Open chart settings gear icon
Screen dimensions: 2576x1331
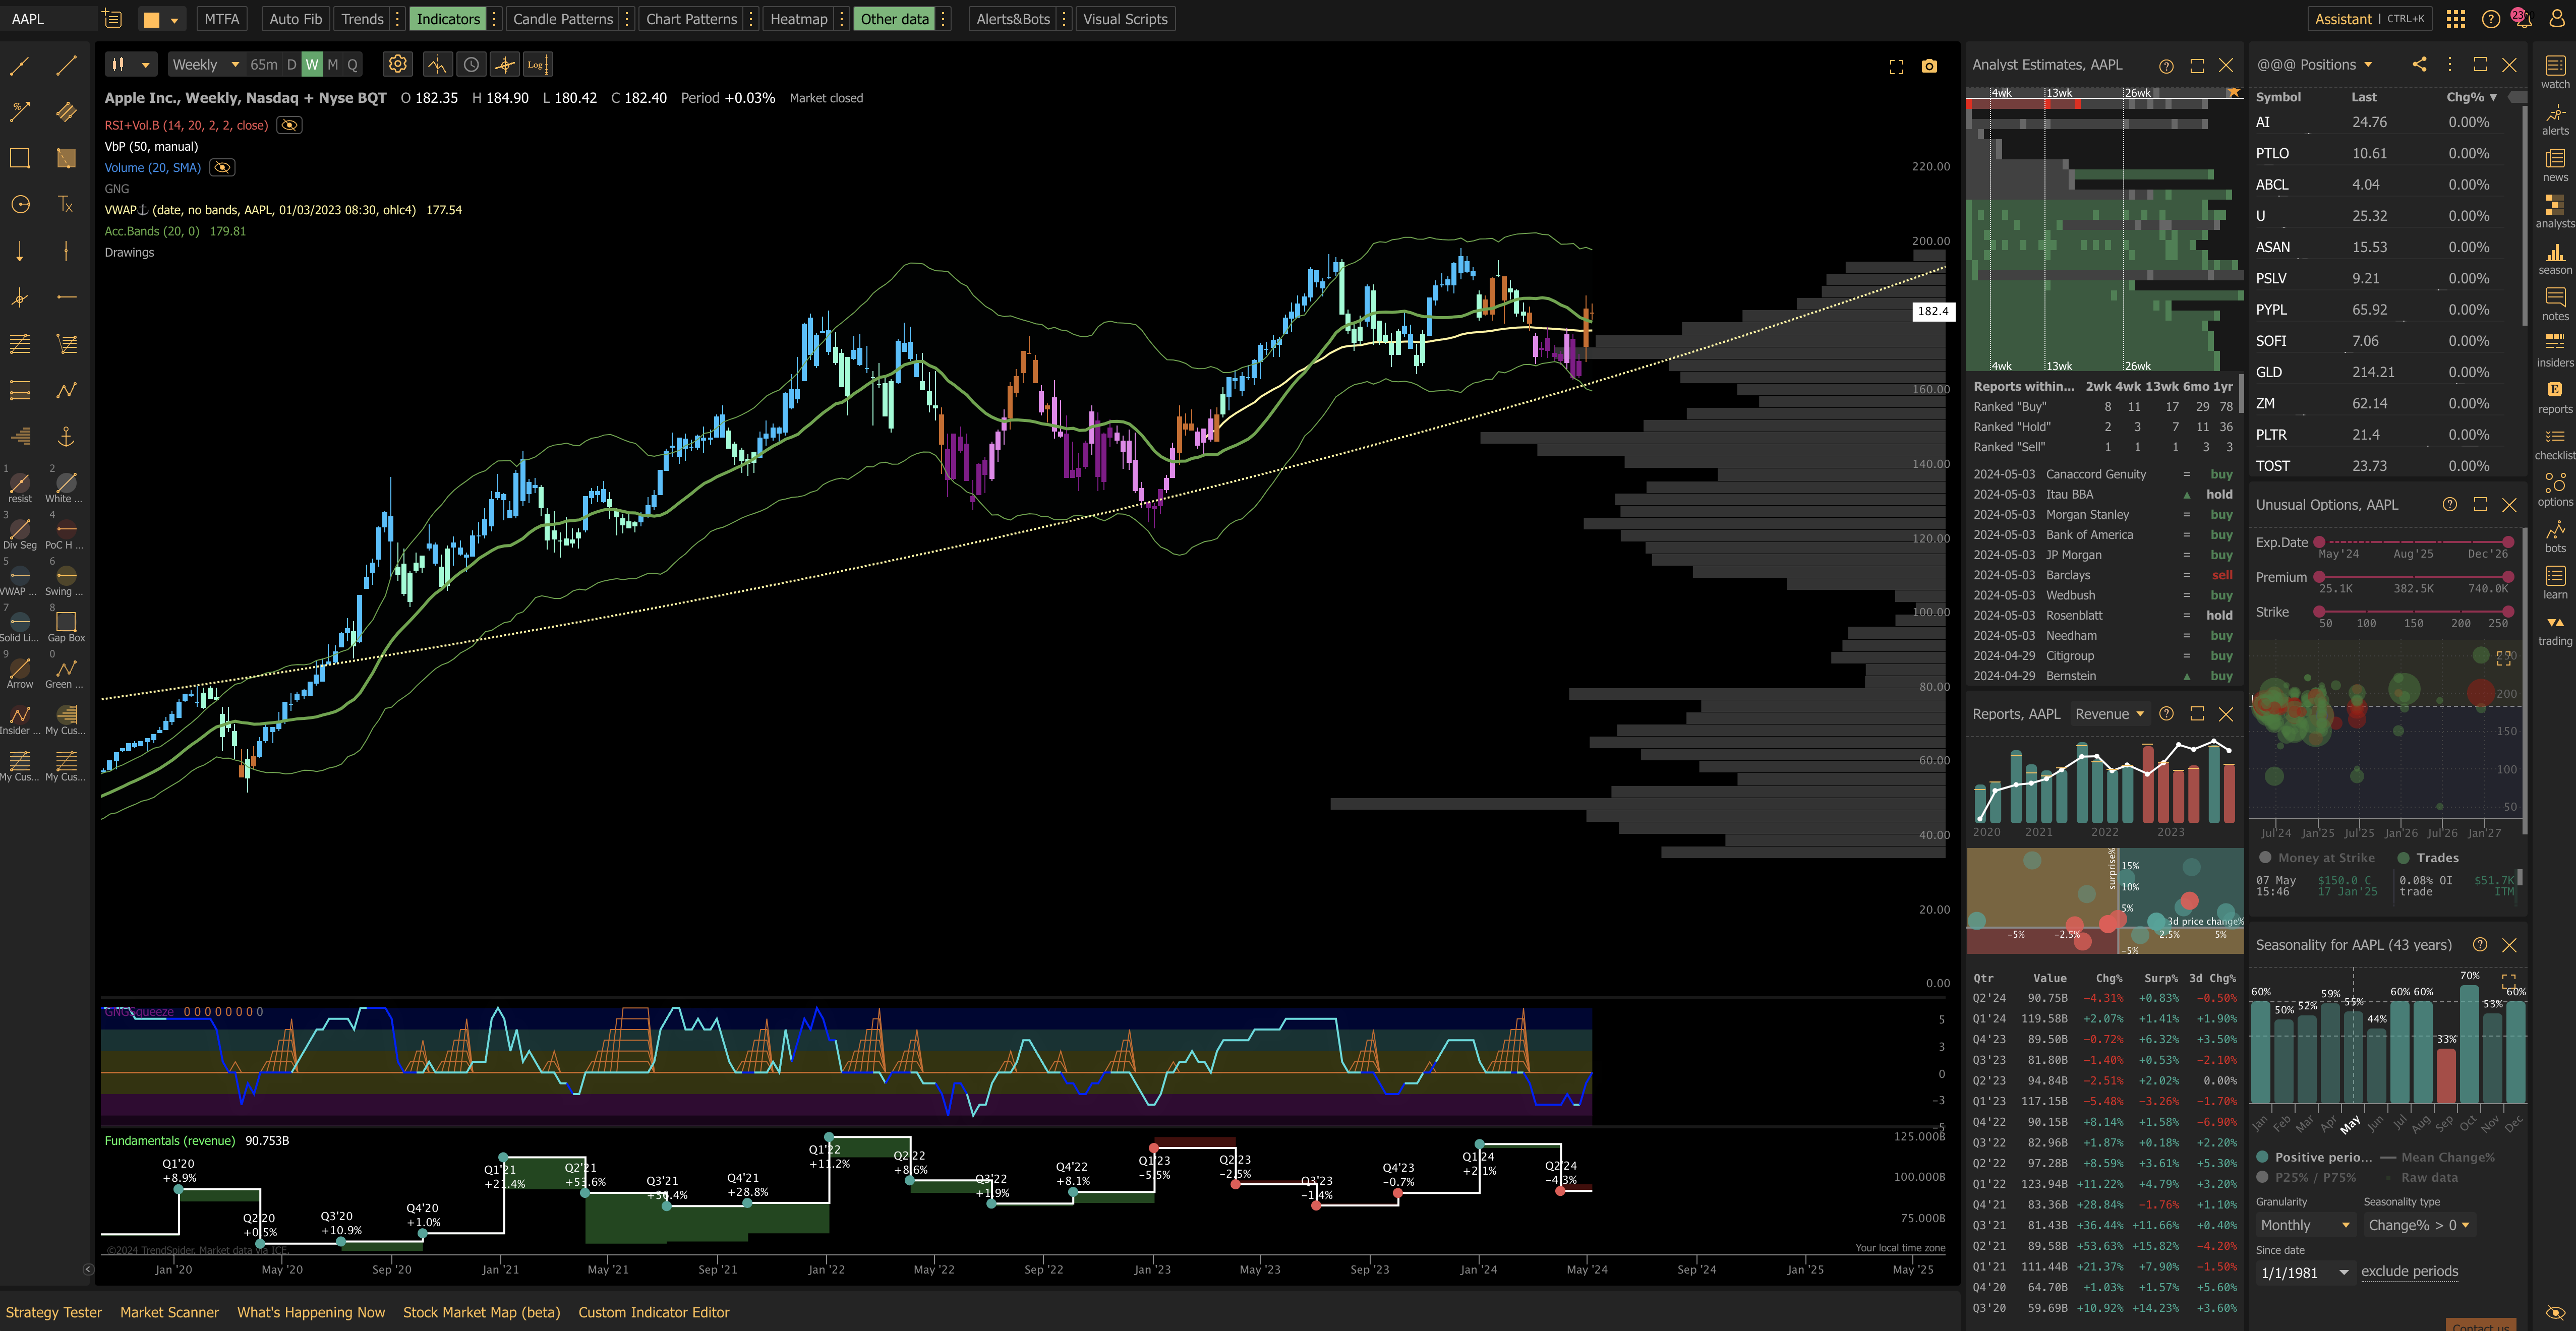tap(397, 65)
